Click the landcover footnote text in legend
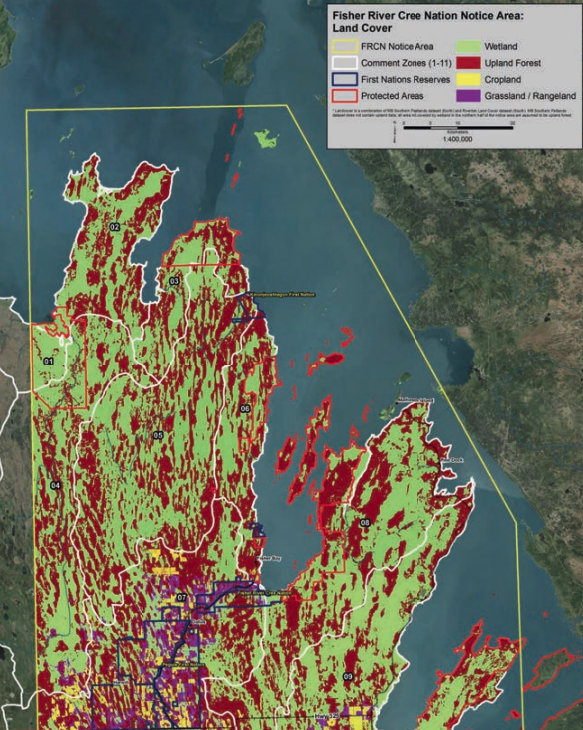The width and height of the screenshot is (583, 730). (452, 113)
